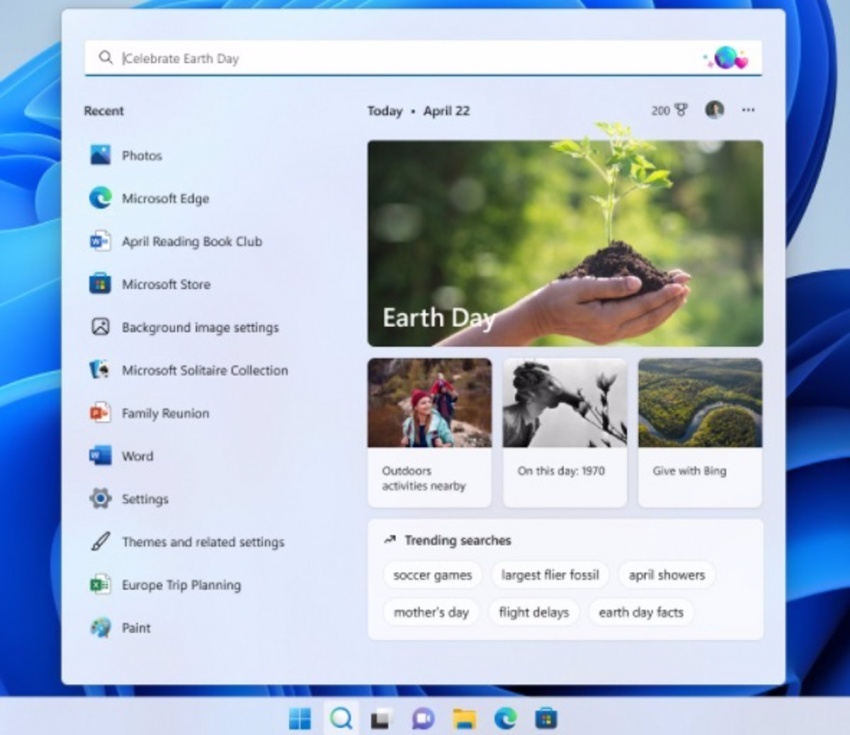Click the Celebrate Earth Day search box
Screen dimensions: 850x735
tap(400, 59)
